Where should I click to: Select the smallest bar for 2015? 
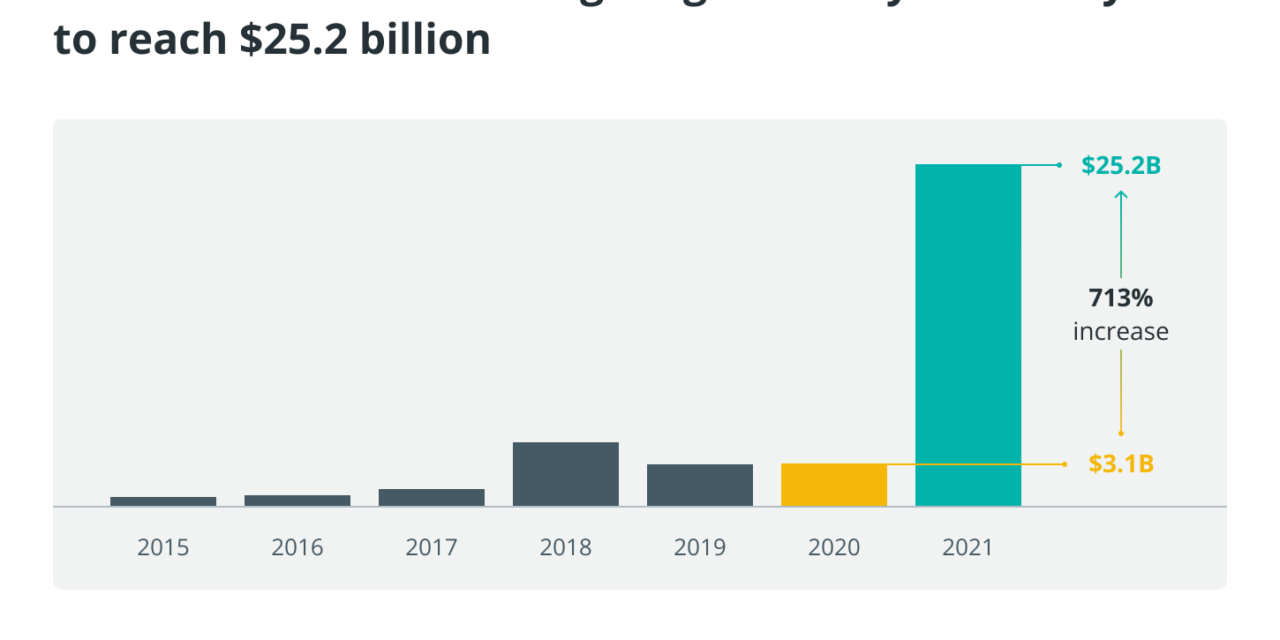click(x=162, y=500)
